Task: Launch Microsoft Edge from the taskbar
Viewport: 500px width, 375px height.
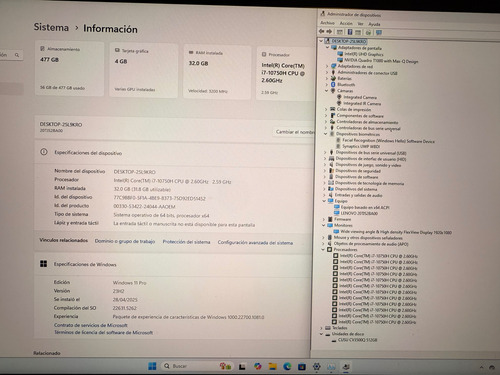Action: tap(287, 366)
